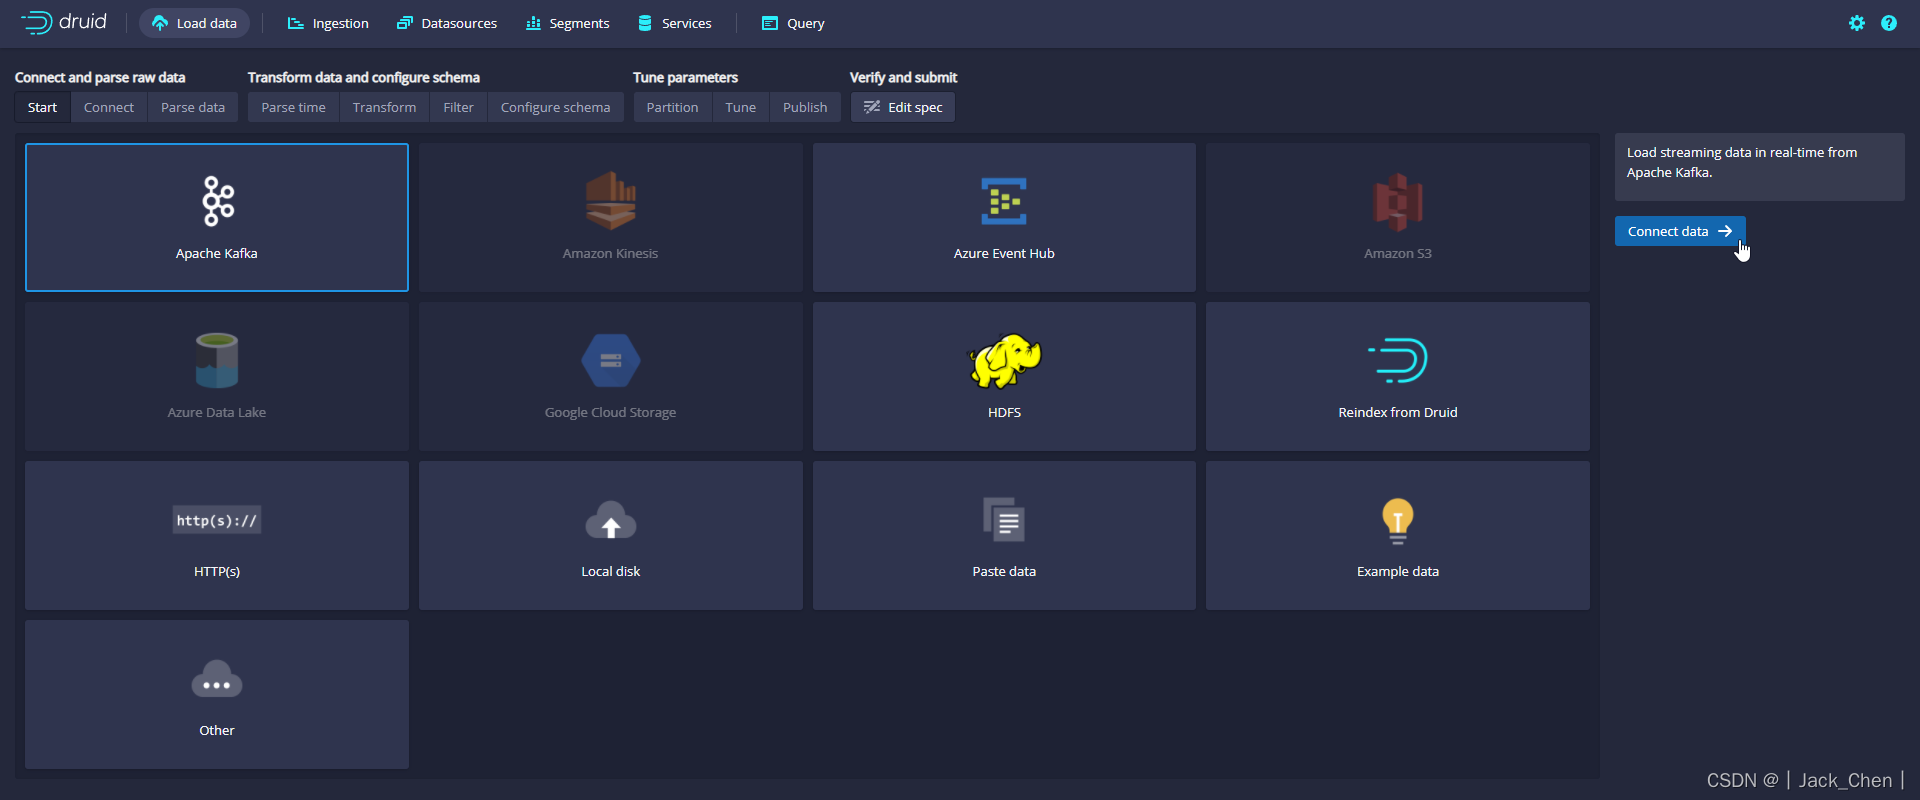The height and width of the screenshot is (800, 1920).
Task: Select the Publish step tab
Action: 805,107
